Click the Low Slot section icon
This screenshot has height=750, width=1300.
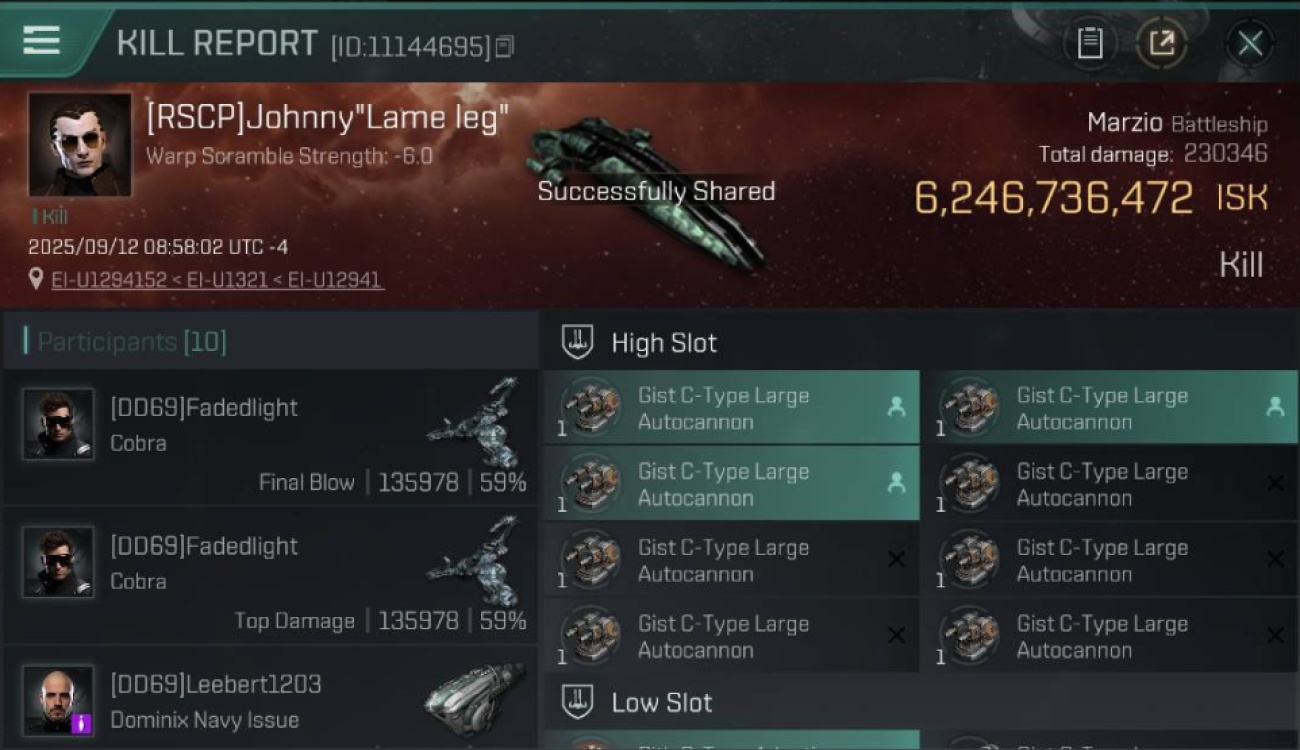[x=577, y=701]
